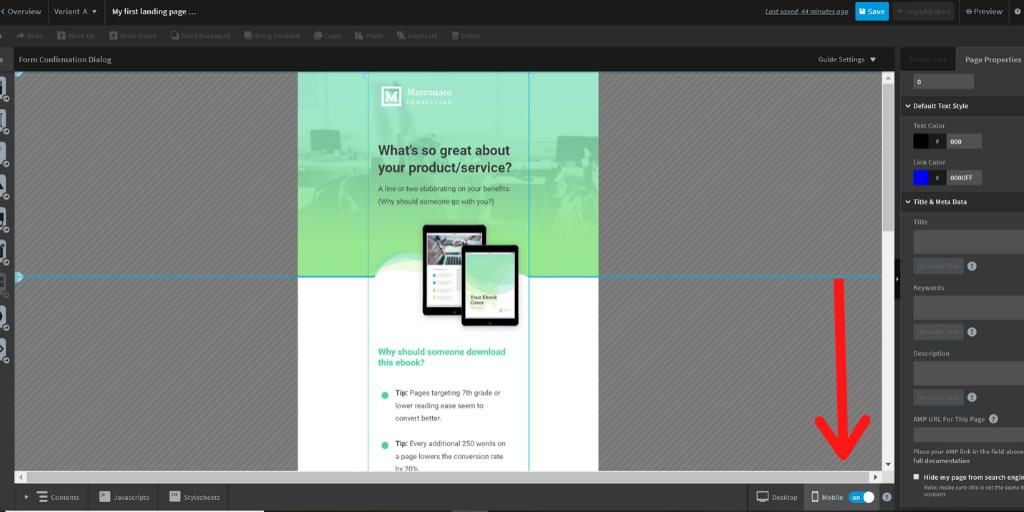Edit the Text Color hex field
1024x512 pixels.
click(x=964, y=141)
